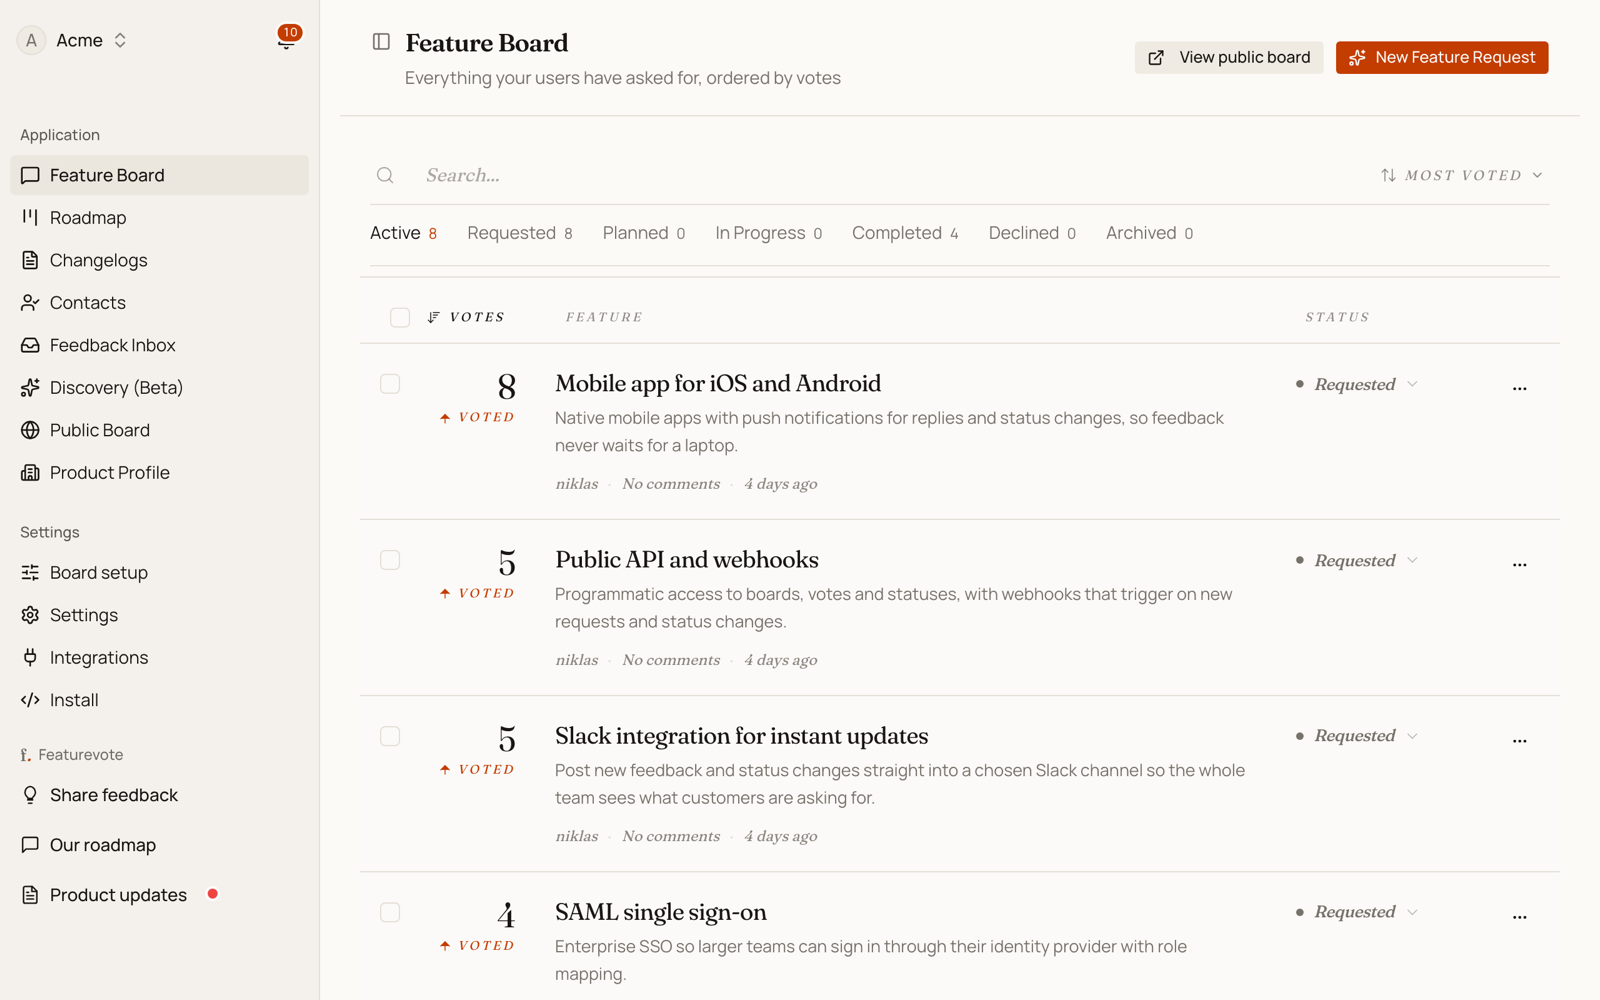Click the Integrations plug icon
This screenshot has width=1600, height=1000.
[30, 657]
